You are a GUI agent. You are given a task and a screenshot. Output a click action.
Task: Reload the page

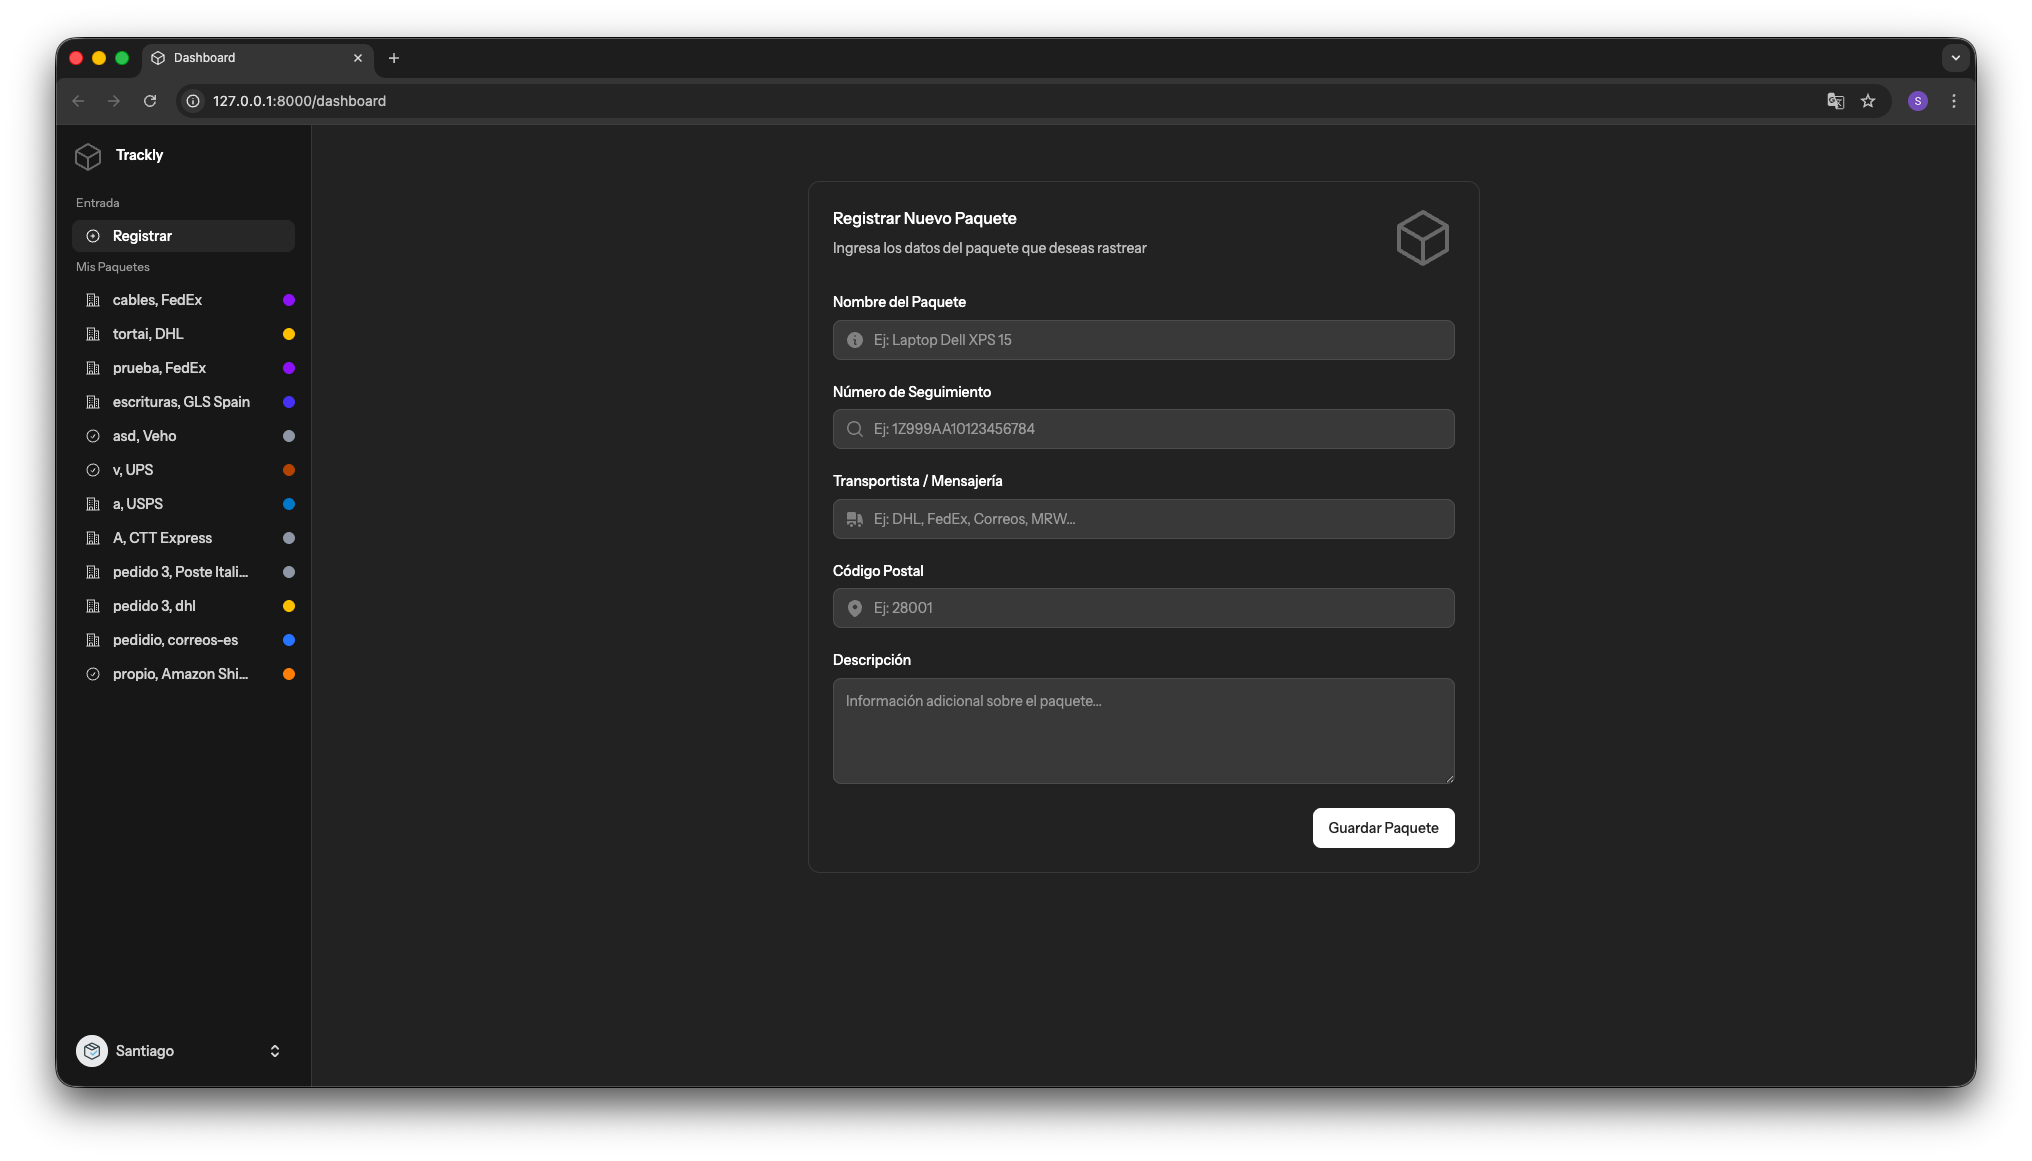(x=150, y=101)
